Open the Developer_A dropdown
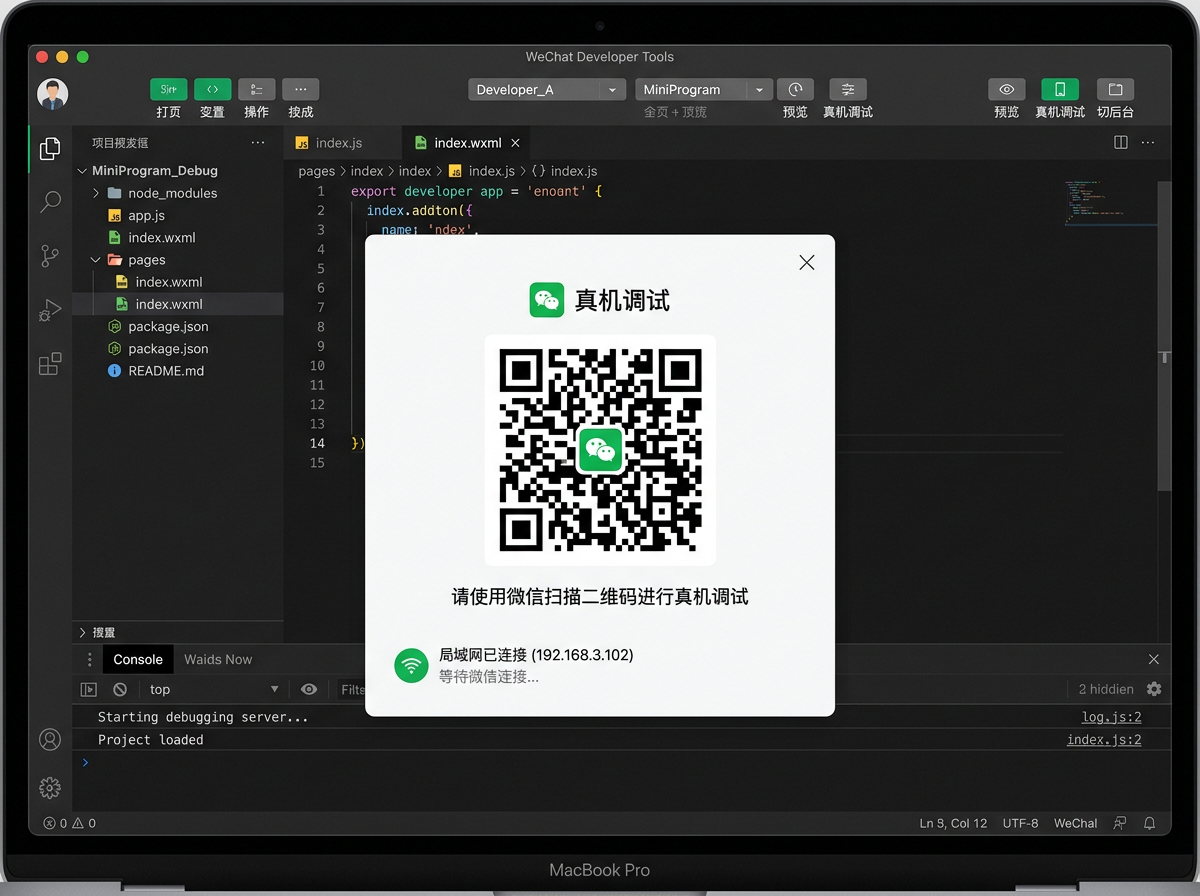The image size is (1200, 896). coord(547,90)
